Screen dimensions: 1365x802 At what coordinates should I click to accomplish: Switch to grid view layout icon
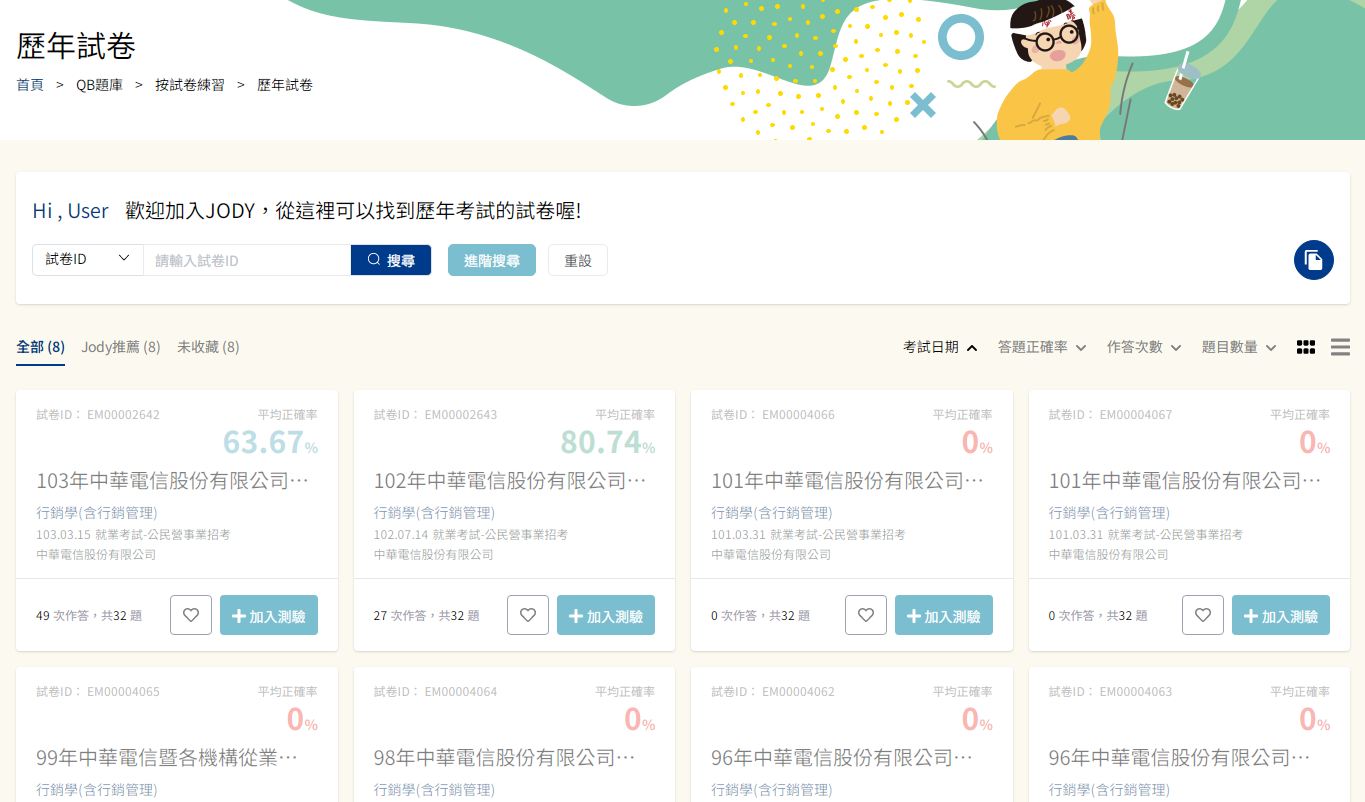coord(1305,347)
